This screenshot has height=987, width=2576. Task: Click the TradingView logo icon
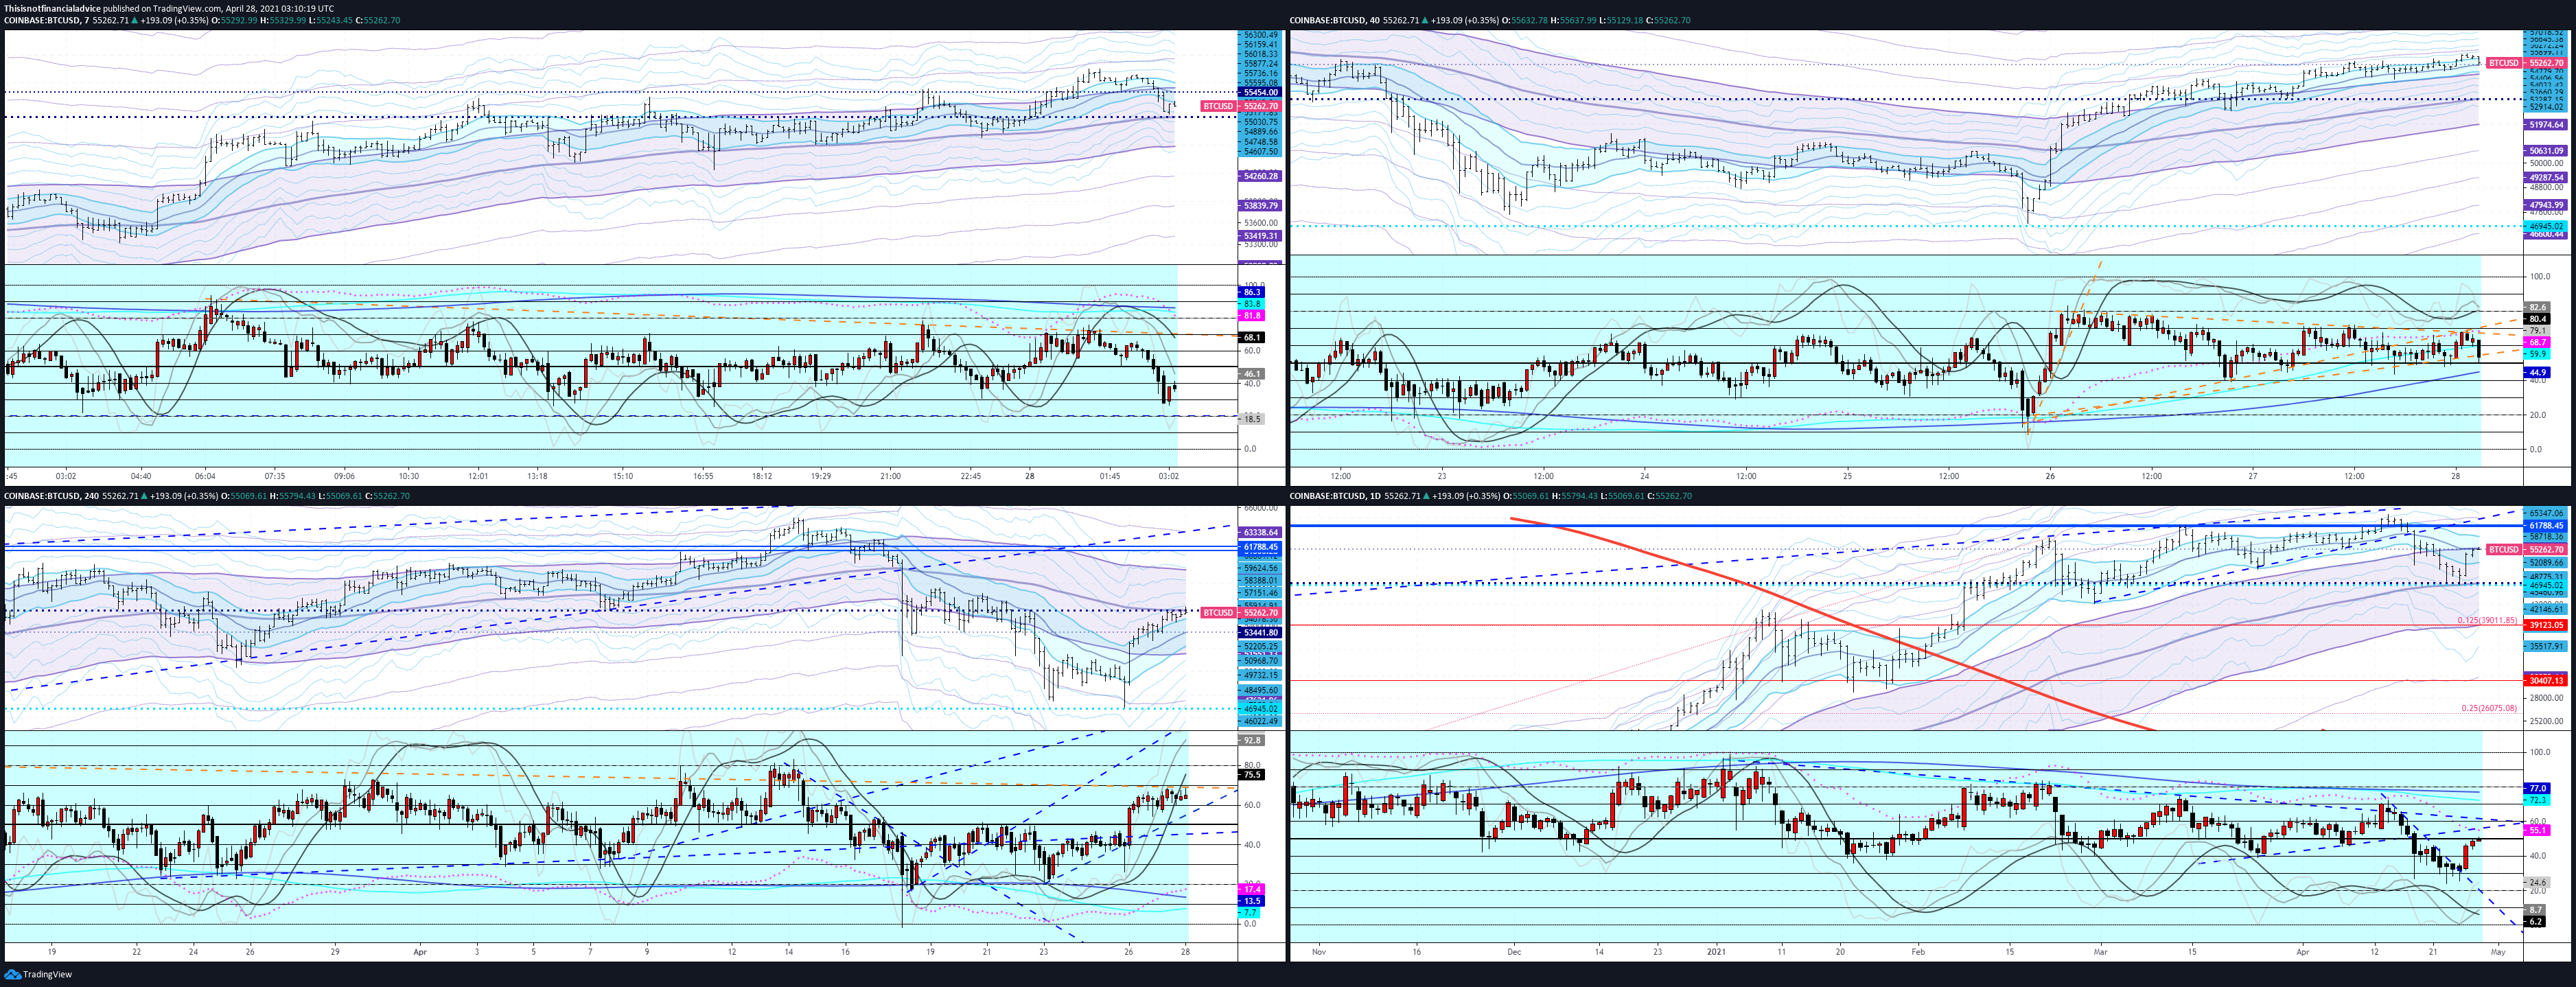click(12, 974)
